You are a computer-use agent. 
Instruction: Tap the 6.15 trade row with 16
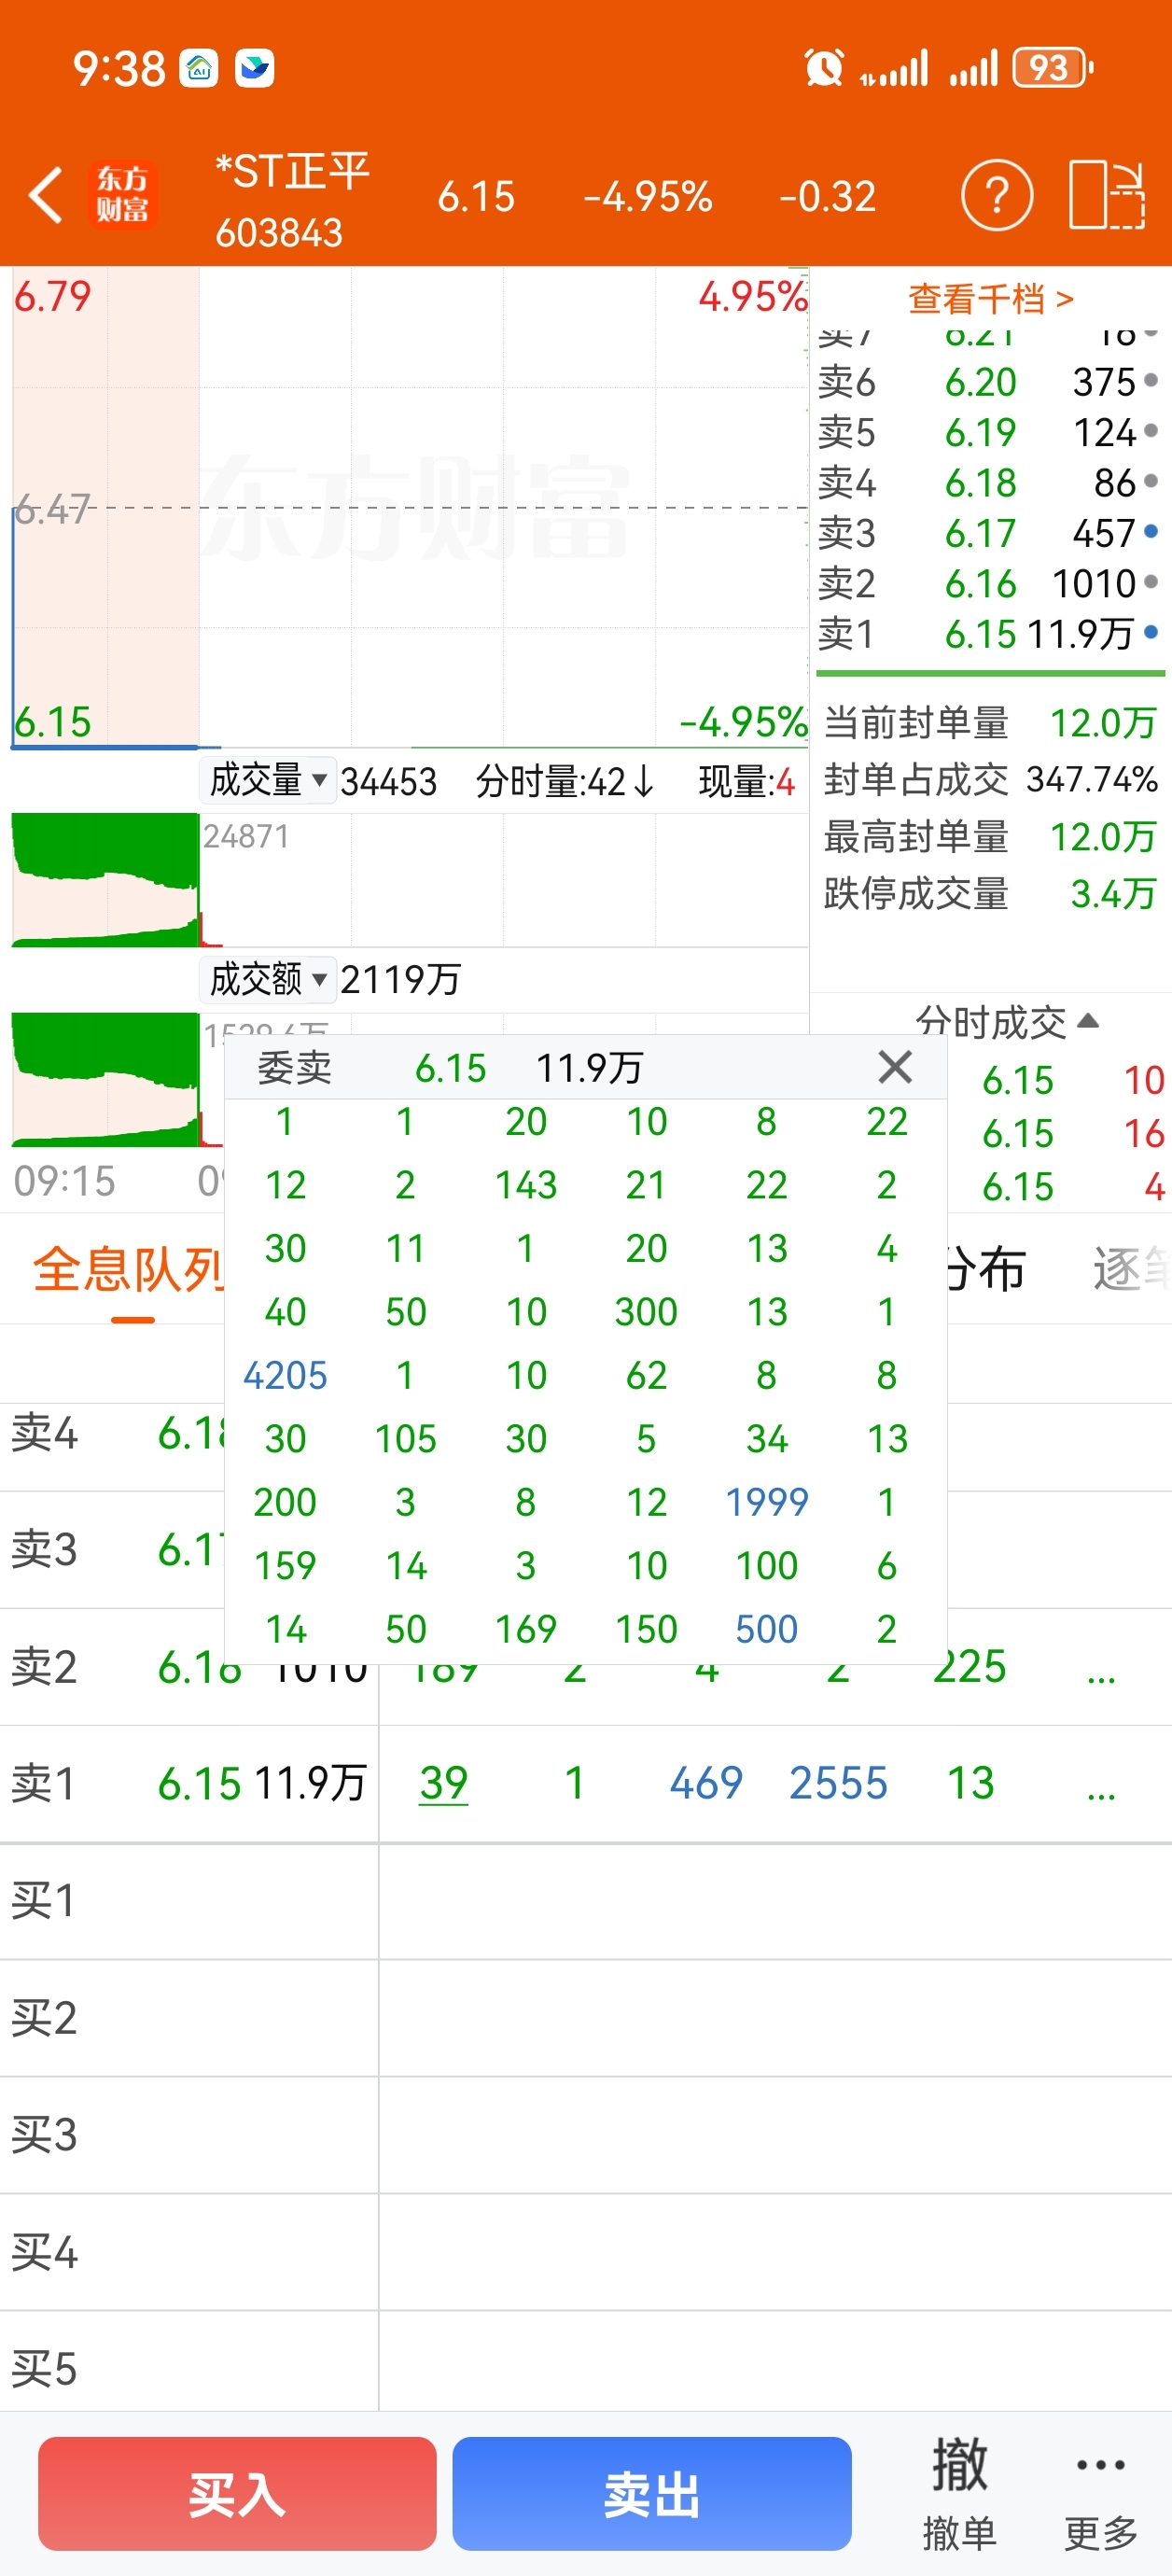coord(1072,1133)
